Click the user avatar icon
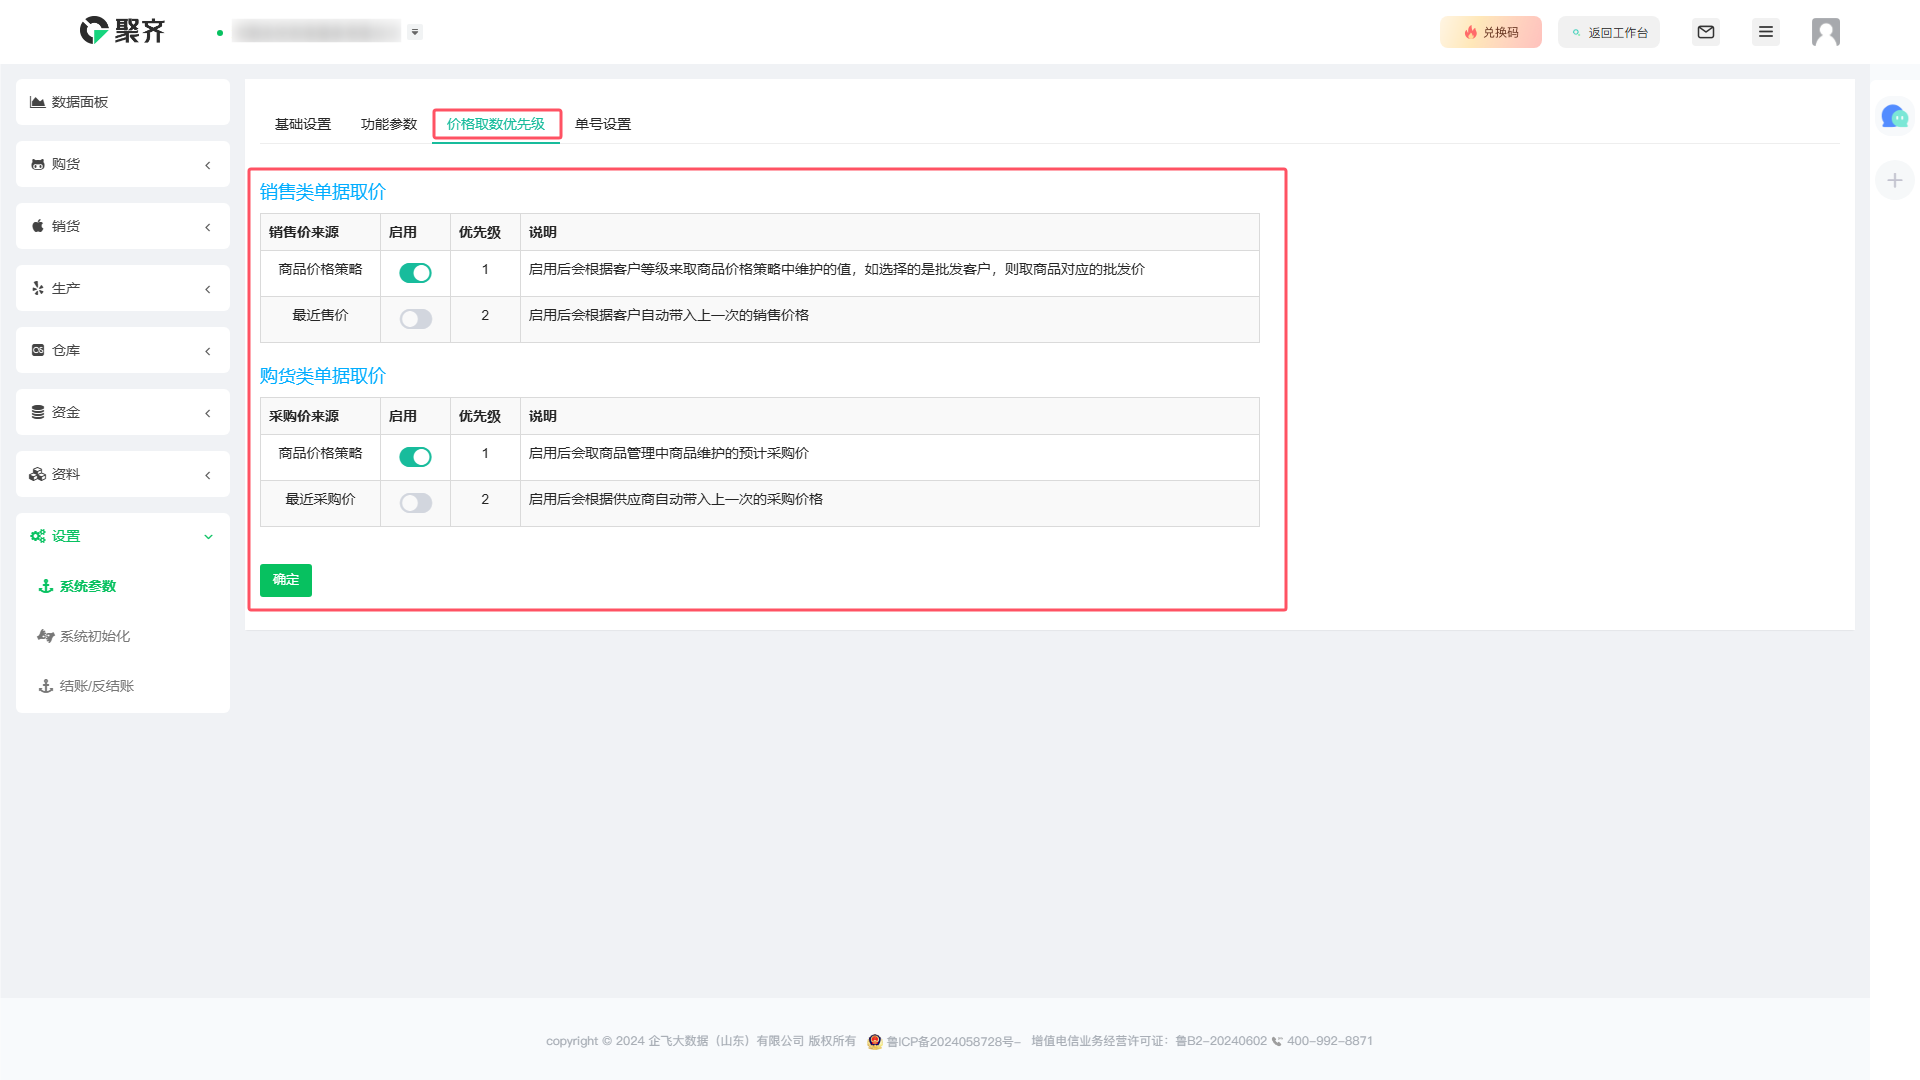The width and height of the screenshot is (1920, 1080). (1826, 32)
